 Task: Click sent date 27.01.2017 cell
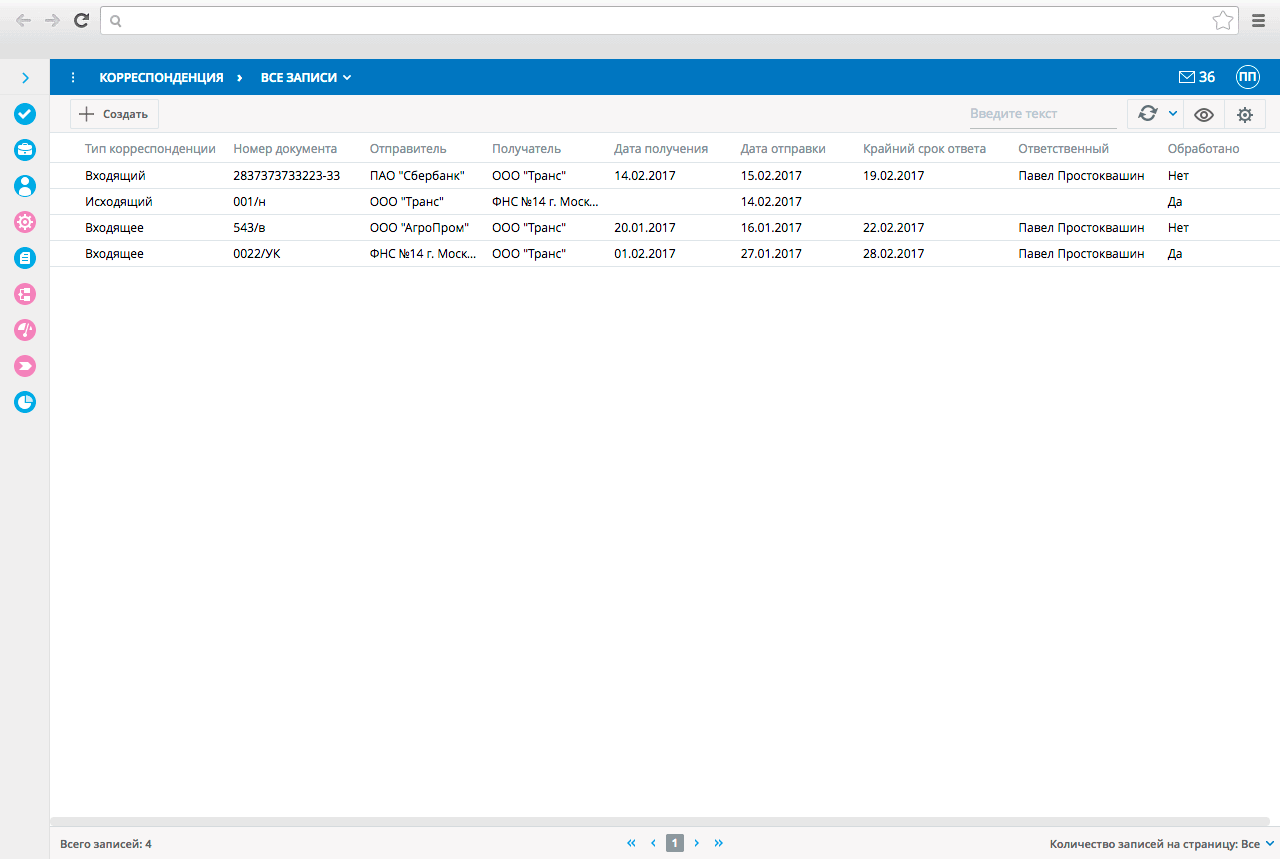point(771,253)
